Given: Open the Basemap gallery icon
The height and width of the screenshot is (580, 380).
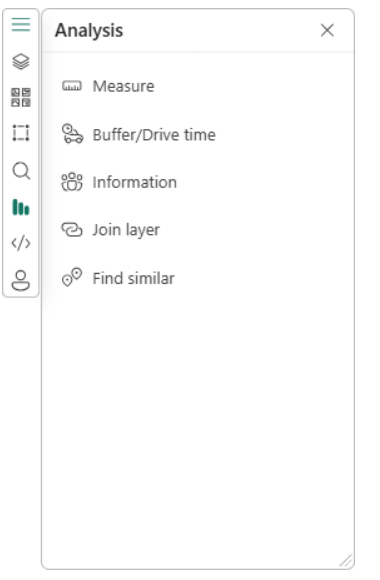Looking at the screenshot, I should pyautogui.click(x=21, y=97).
